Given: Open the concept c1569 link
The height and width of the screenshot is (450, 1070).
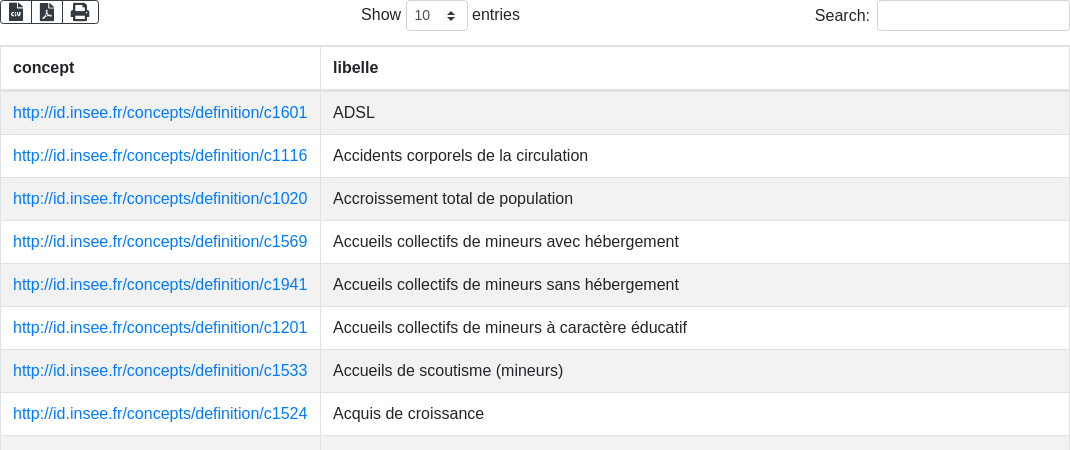Looking at the screenshot, I should [160, 242].
